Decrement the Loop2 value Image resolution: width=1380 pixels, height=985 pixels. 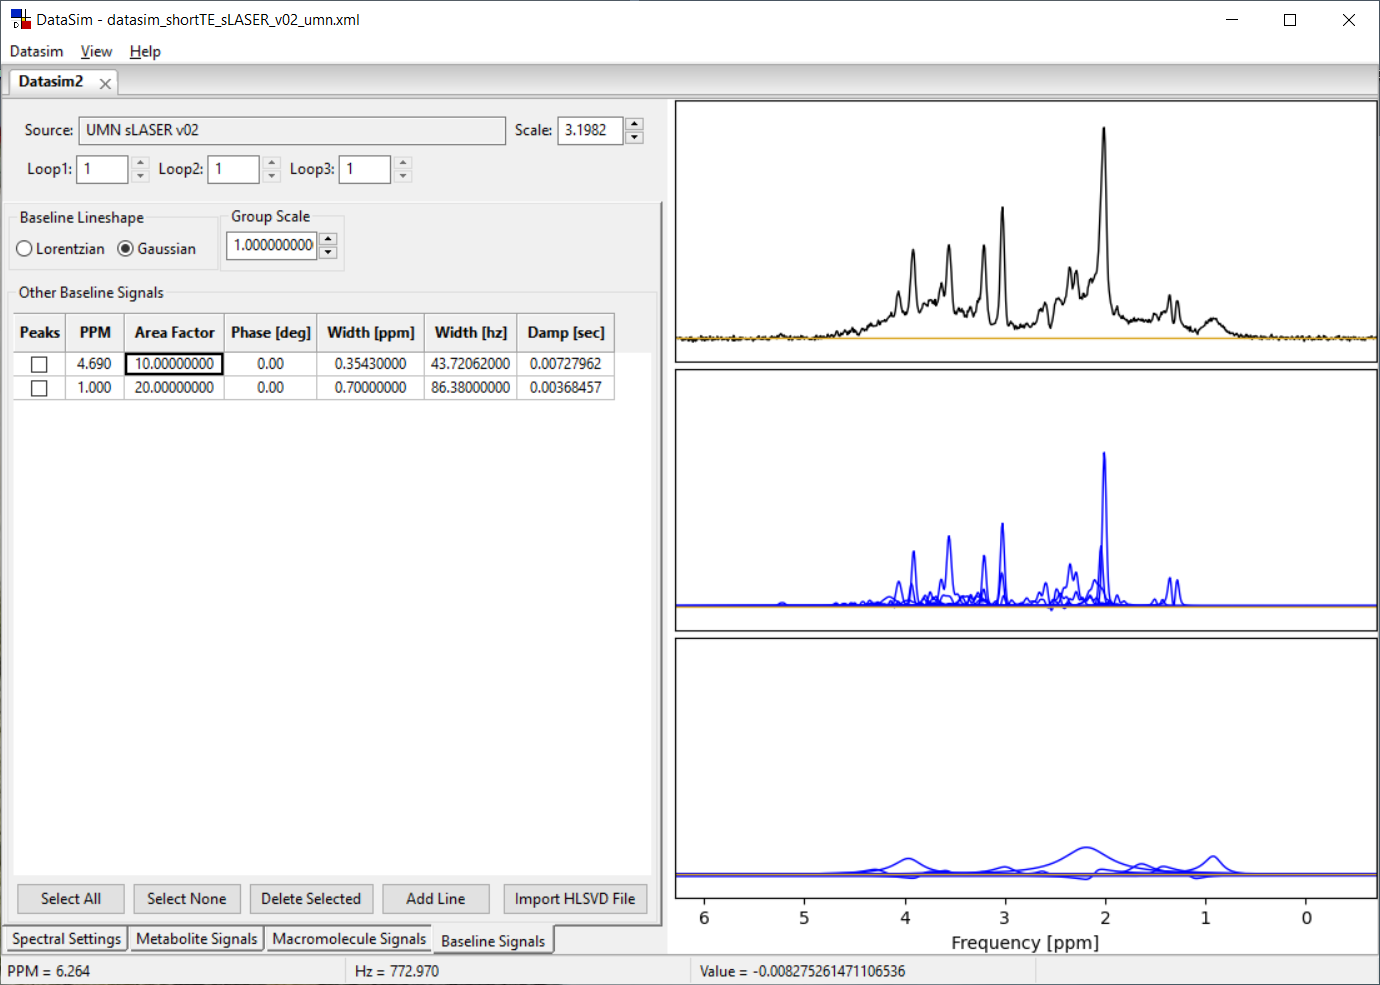(272, 176)
